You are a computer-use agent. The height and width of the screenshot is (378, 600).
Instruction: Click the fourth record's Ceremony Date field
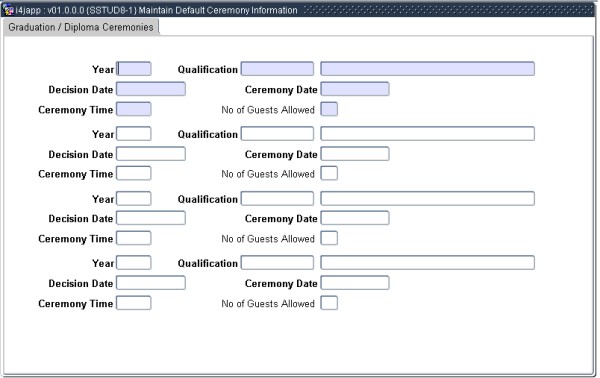click(x=355, y=283)
